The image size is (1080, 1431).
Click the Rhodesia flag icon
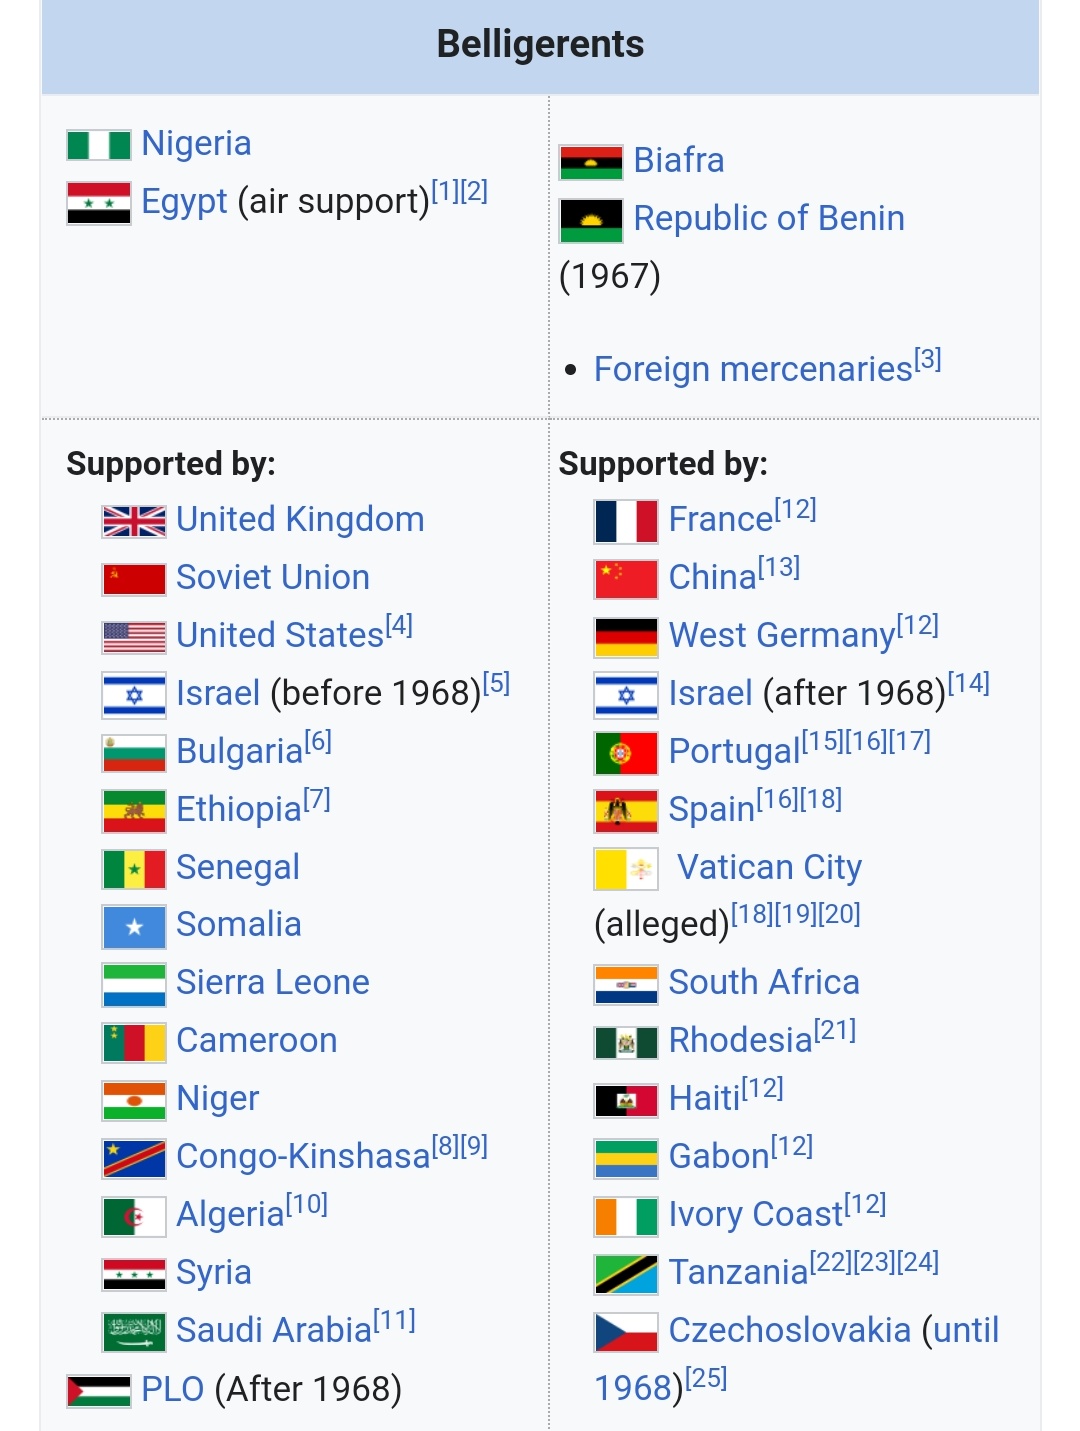(x=626, y=1042)
